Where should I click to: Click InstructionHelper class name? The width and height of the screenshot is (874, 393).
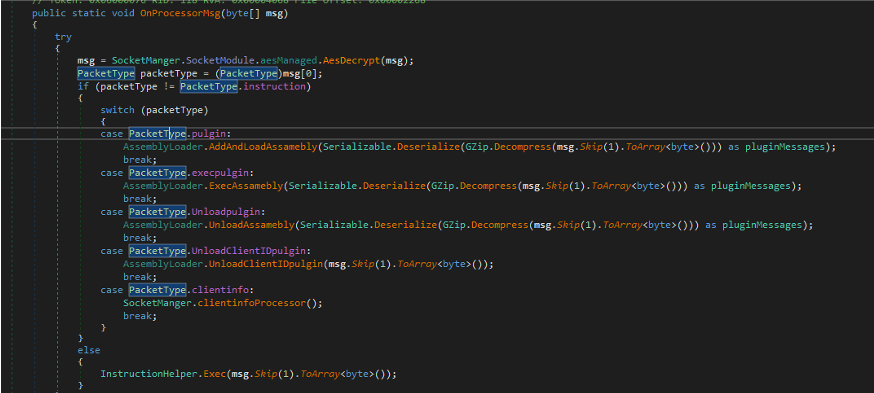[x=148, y=374]
